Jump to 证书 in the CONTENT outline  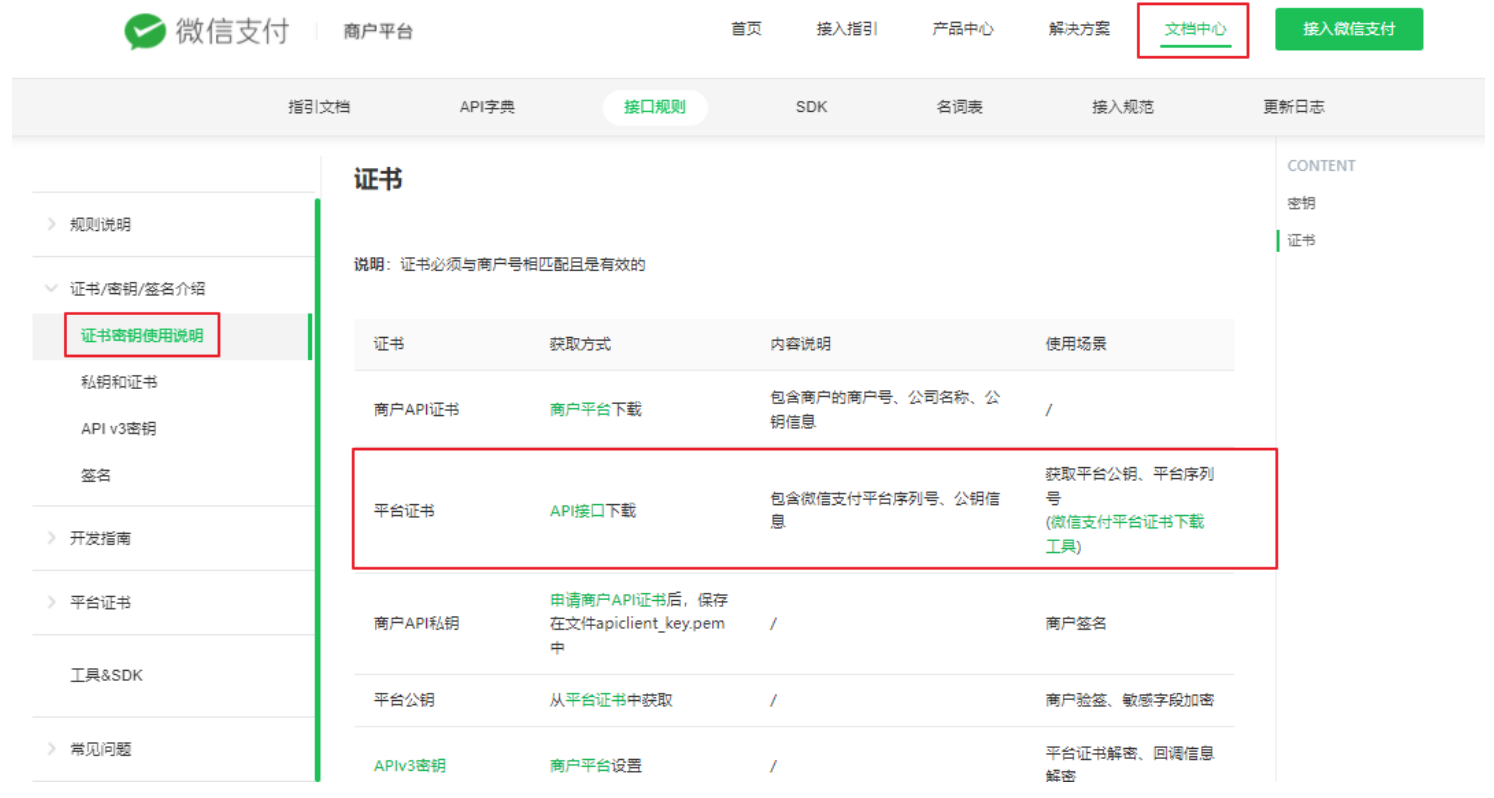click(1301, 240)
